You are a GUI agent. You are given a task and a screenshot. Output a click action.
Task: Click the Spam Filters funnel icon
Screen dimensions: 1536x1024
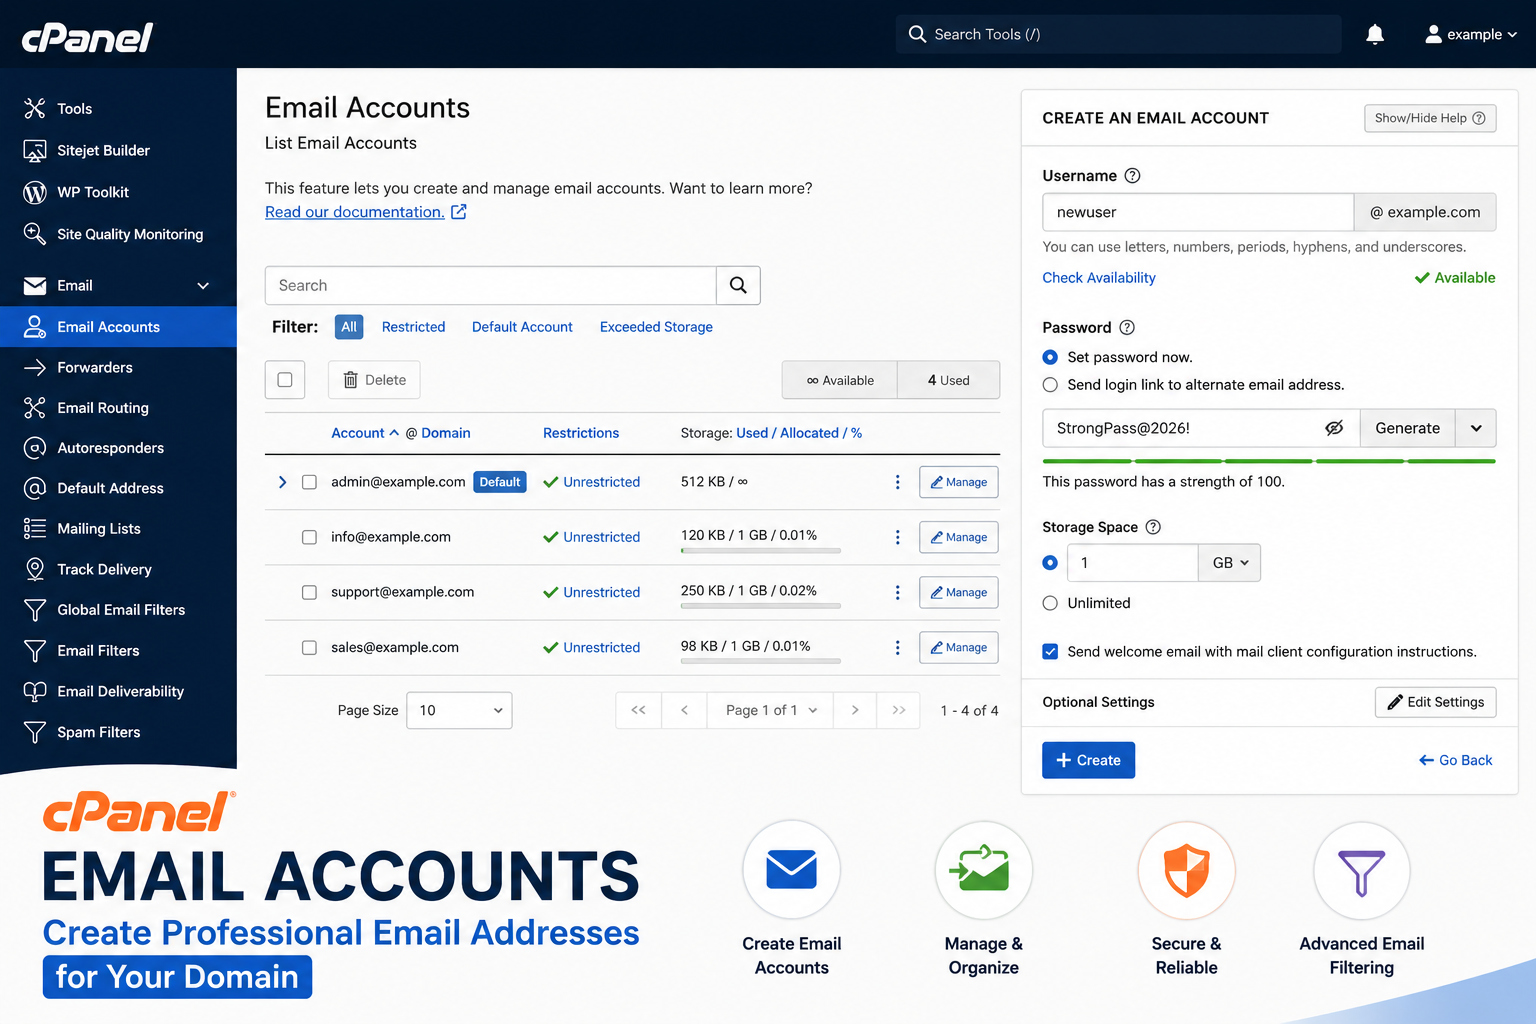pyautogui.click(x=35, y=732)
